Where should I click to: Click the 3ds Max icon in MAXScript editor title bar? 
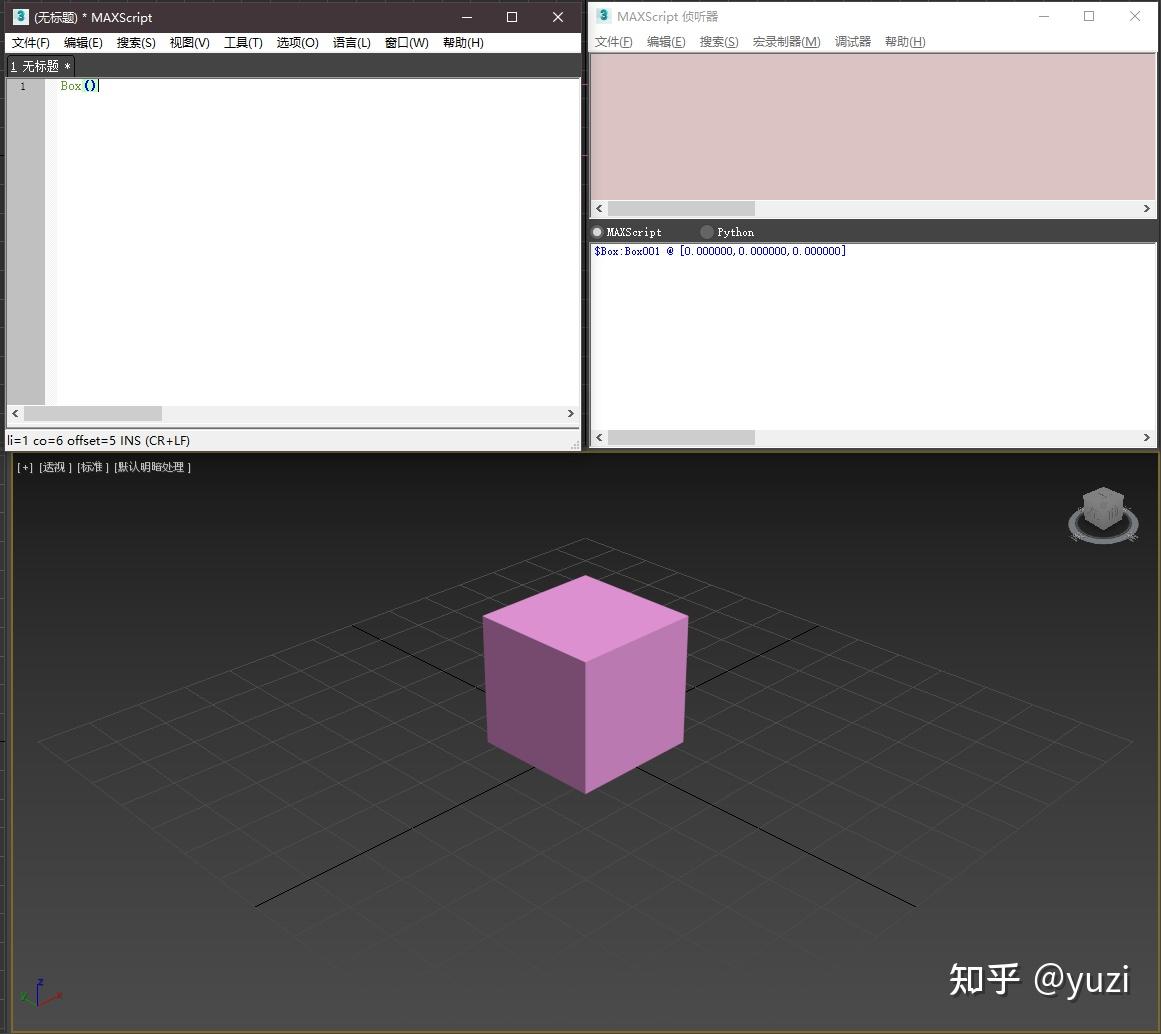point(19,16)
